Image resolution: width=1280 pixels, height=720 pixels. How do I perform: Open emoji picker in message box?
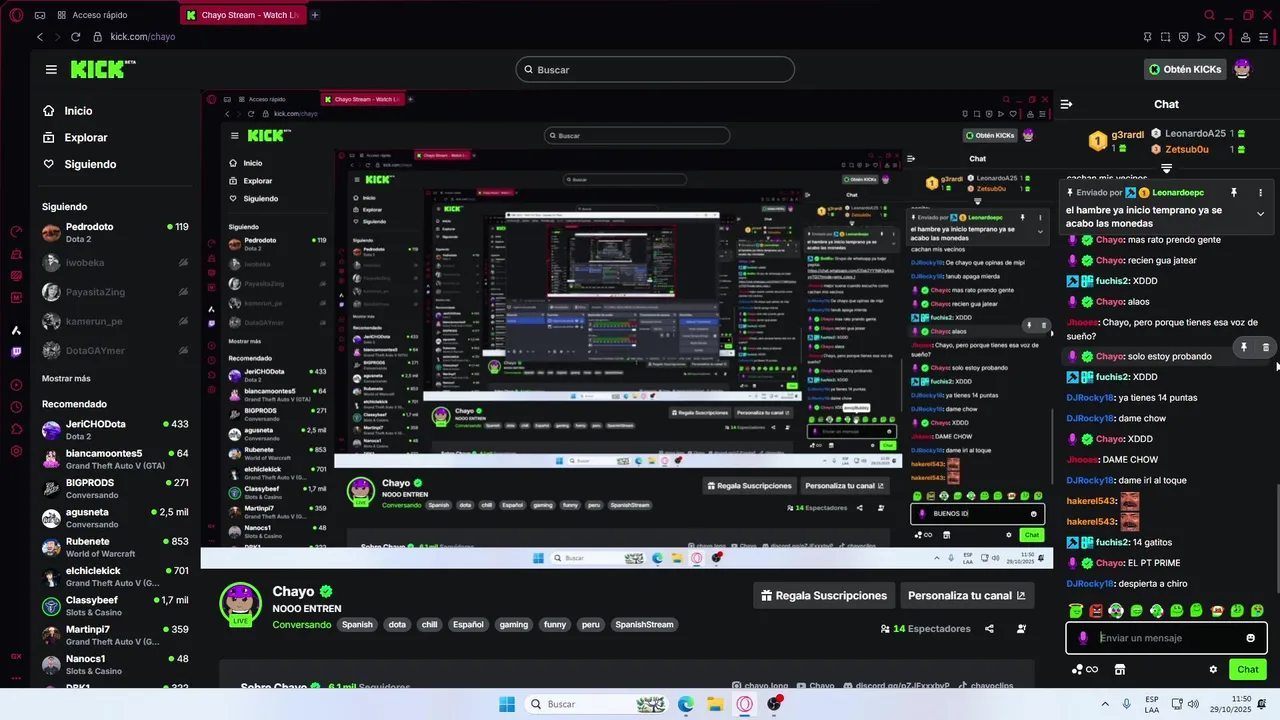coord(1250,638)
